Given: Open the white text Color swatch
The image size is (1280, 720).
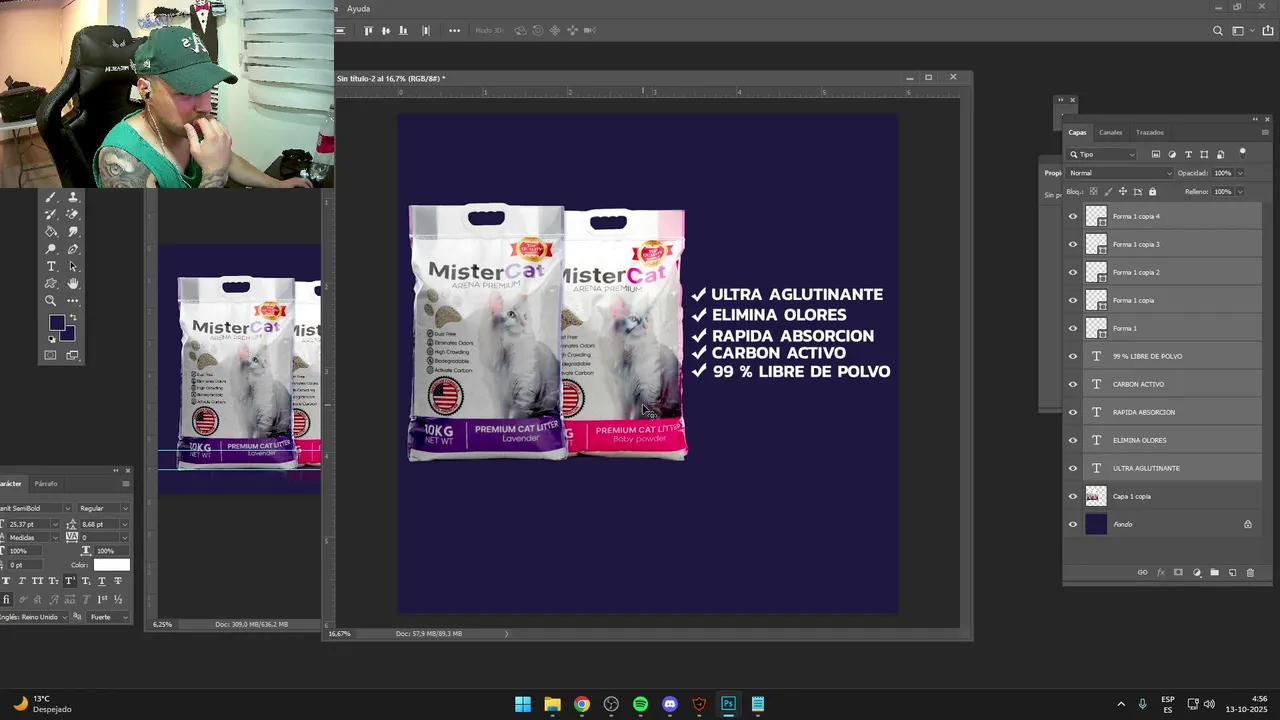Looking at the screenshot, I should pos(111,565).
